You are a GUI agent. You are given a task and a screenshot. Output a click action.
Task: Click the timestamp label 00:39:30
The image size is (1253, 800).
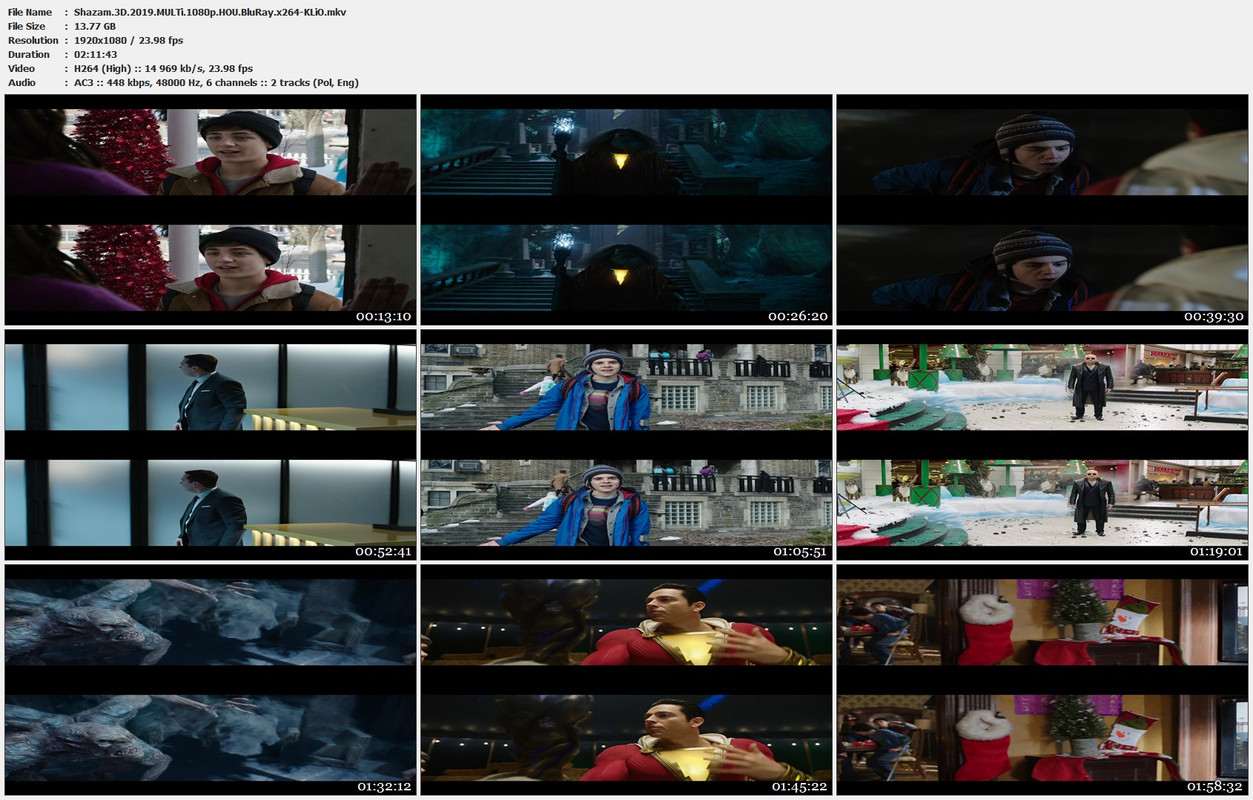click(1215, 316)
